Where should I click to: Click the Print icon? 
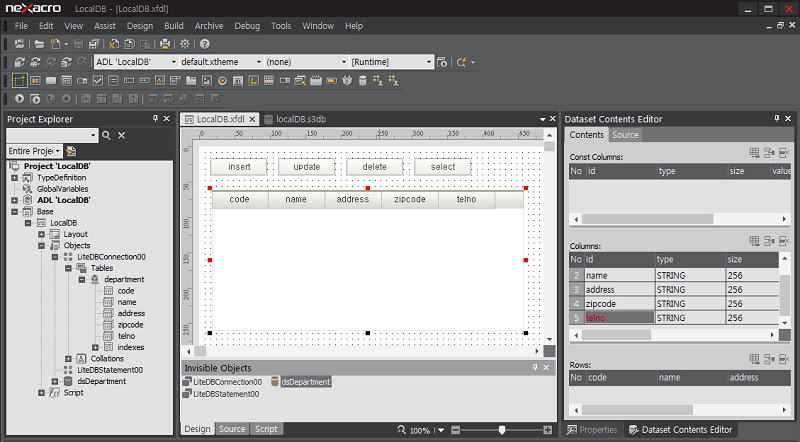[165, 44]
